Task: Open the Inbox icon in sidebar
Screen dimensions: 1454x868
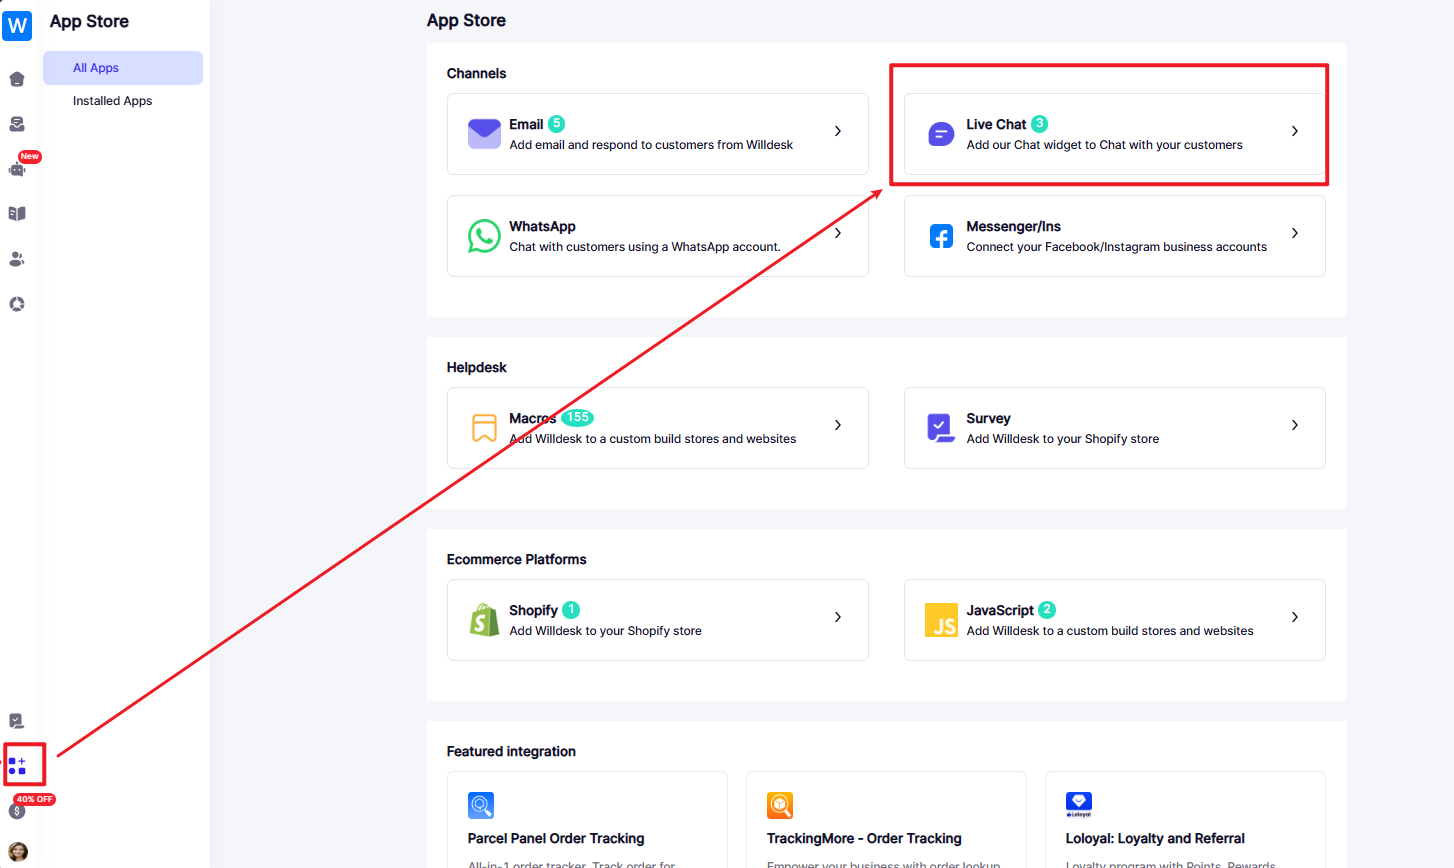Action: pyautogui.click(x=17, y=124)
